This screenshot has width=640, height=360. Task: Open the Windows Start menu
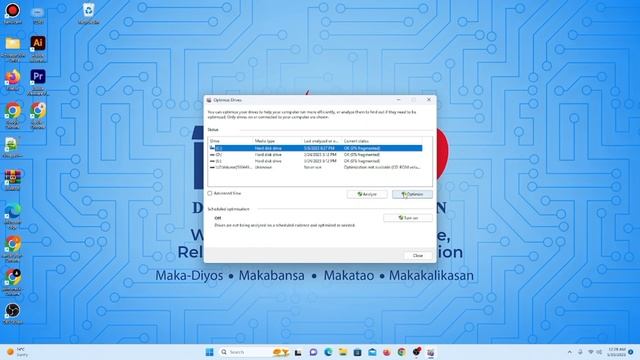[x=210, y=352]
